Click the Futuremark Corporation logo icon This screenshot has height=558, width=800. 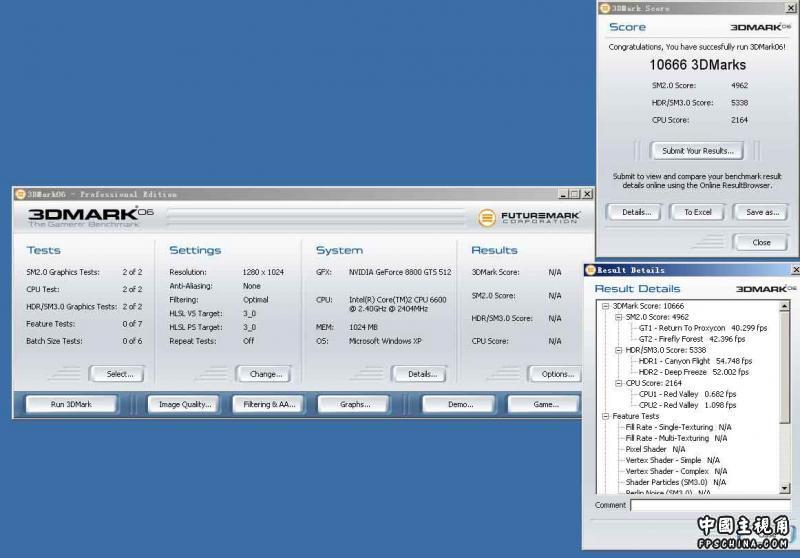pos(486,218)
